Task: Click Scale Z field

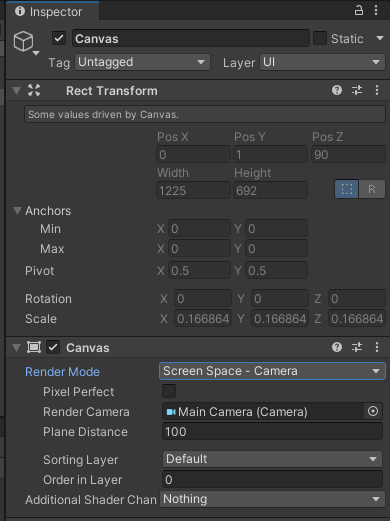Action: pos(357,318)
